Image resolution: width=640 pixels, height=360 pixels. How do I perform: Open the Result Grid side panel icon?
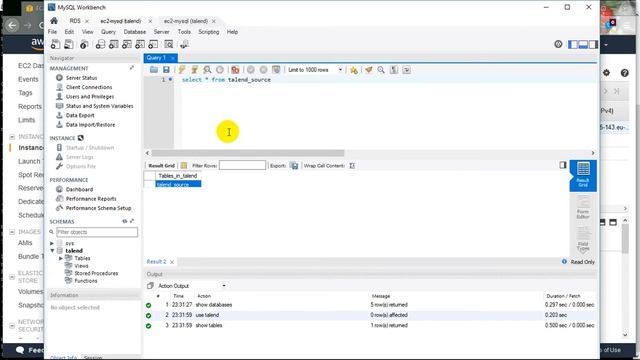click(x=583, y=176)
